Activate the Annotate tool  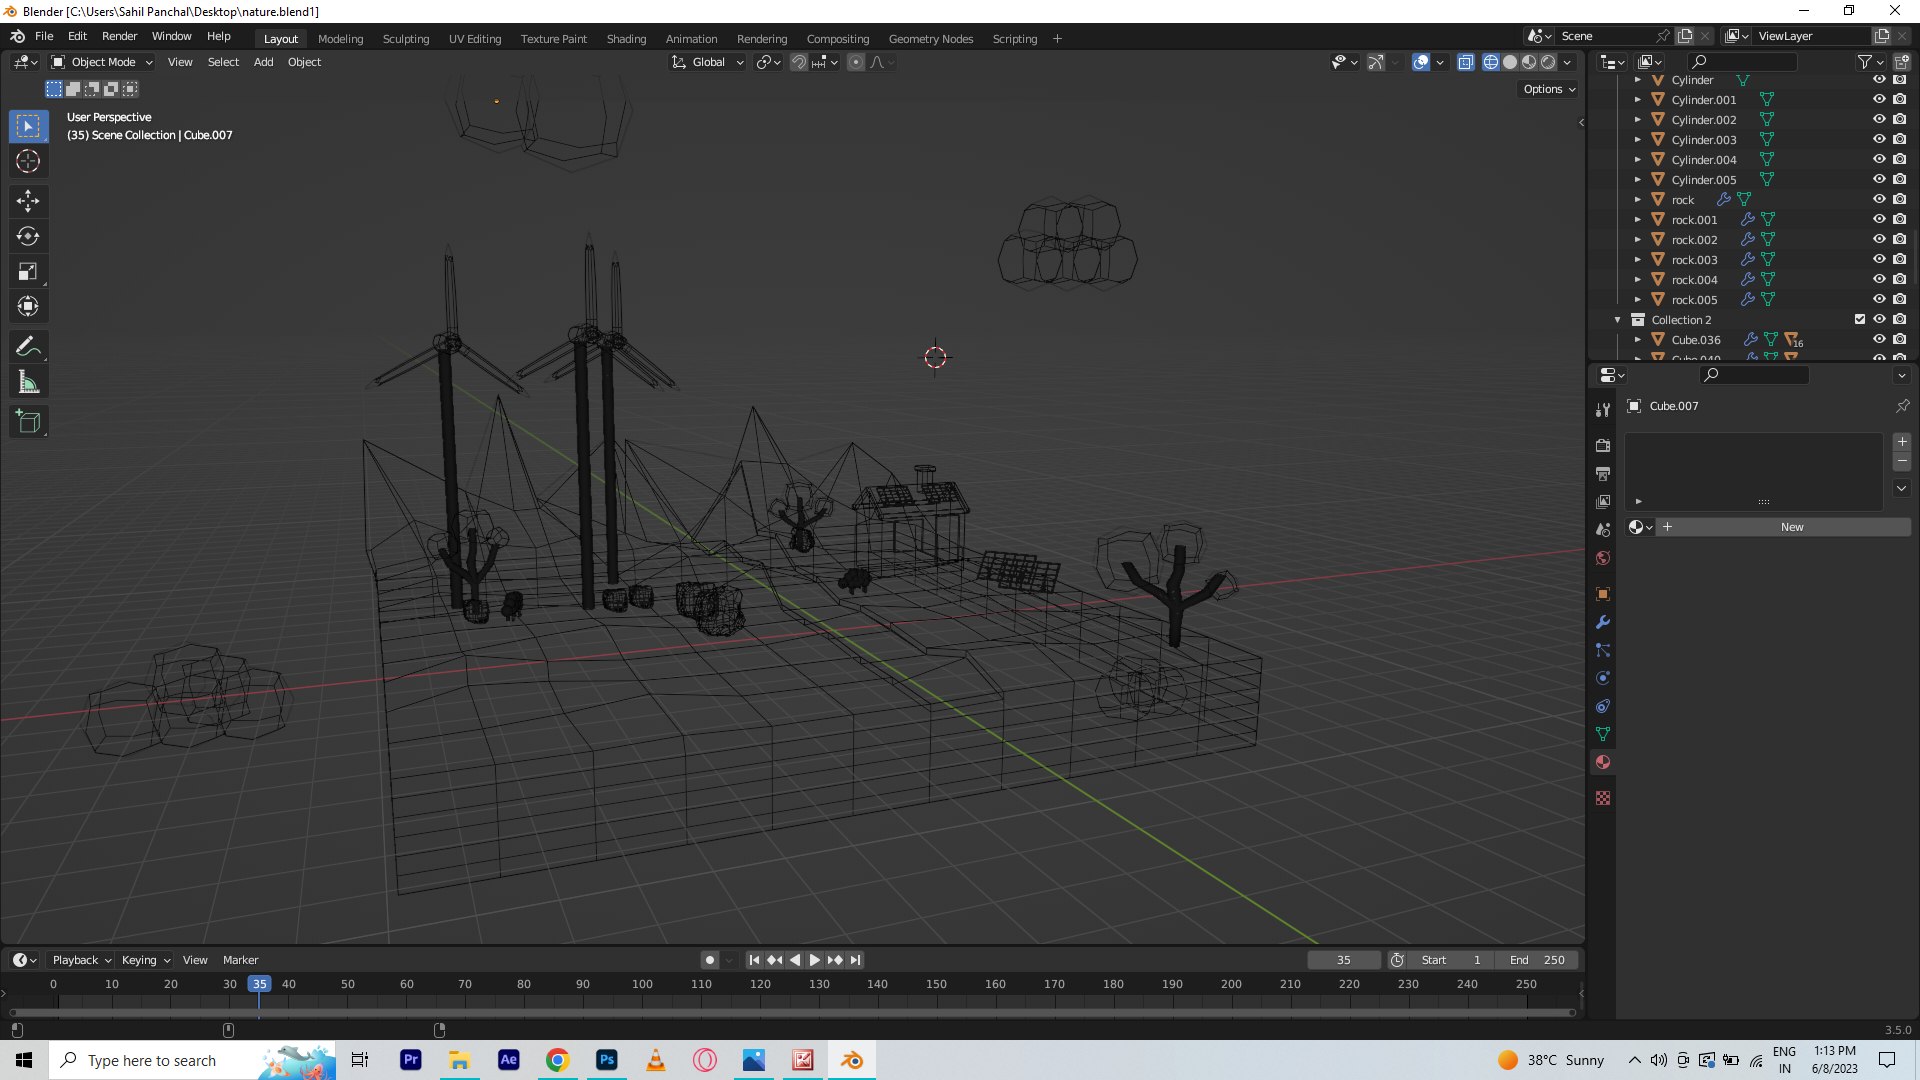[x=28, y=347]
